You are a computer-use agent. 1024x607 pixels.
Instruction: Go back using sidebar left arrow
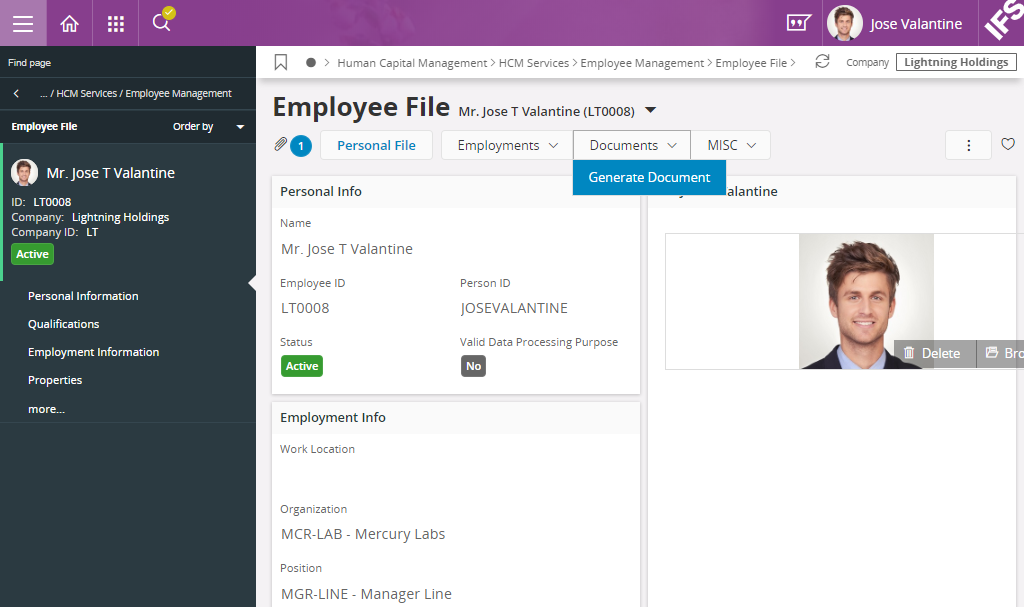16,93
